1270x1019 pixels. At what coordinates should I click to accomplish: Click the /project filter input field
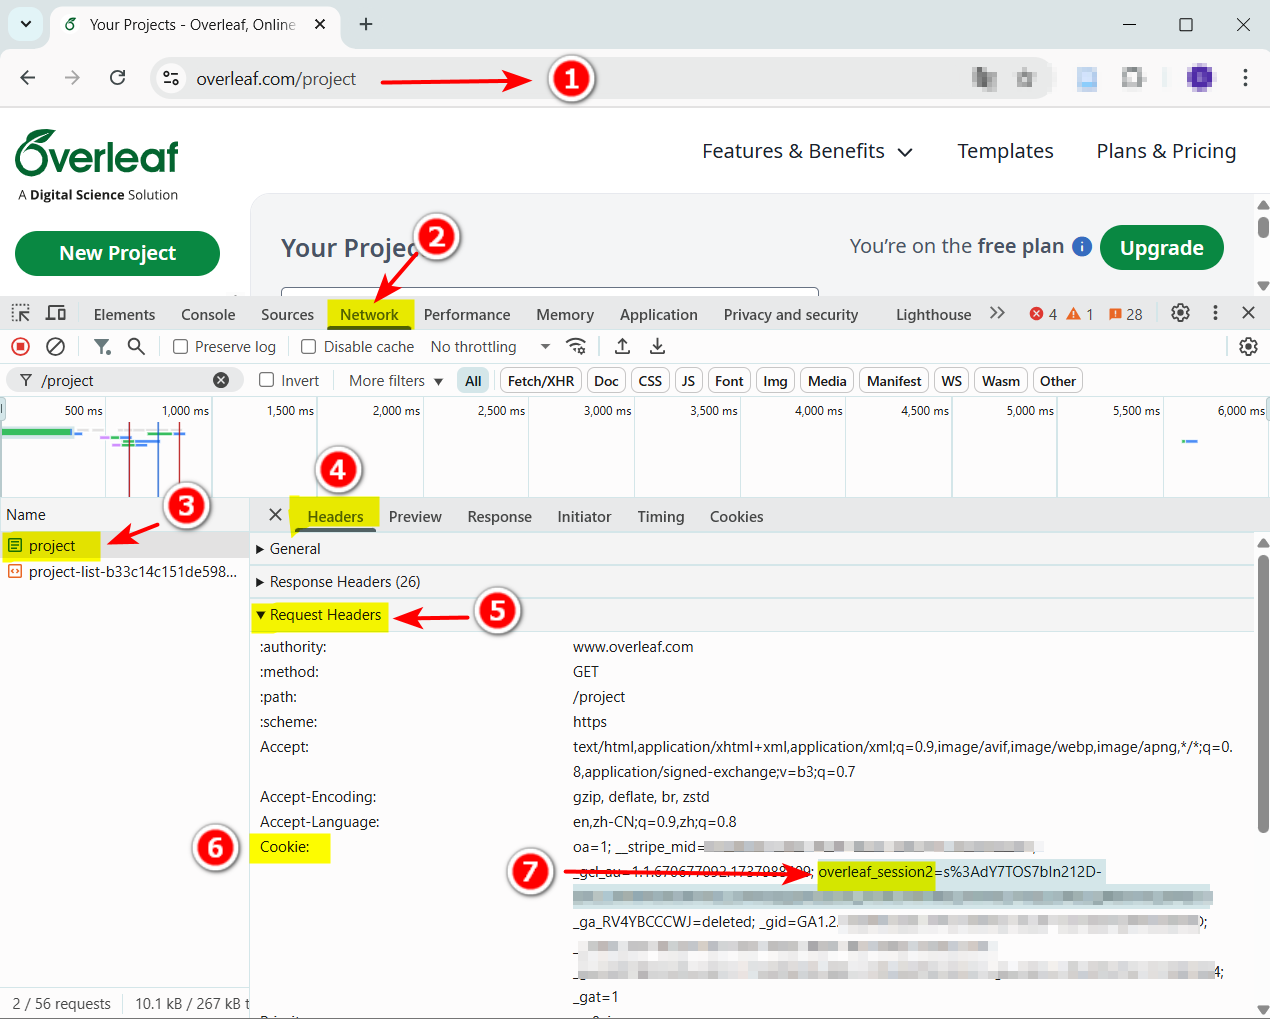[125, 380]
